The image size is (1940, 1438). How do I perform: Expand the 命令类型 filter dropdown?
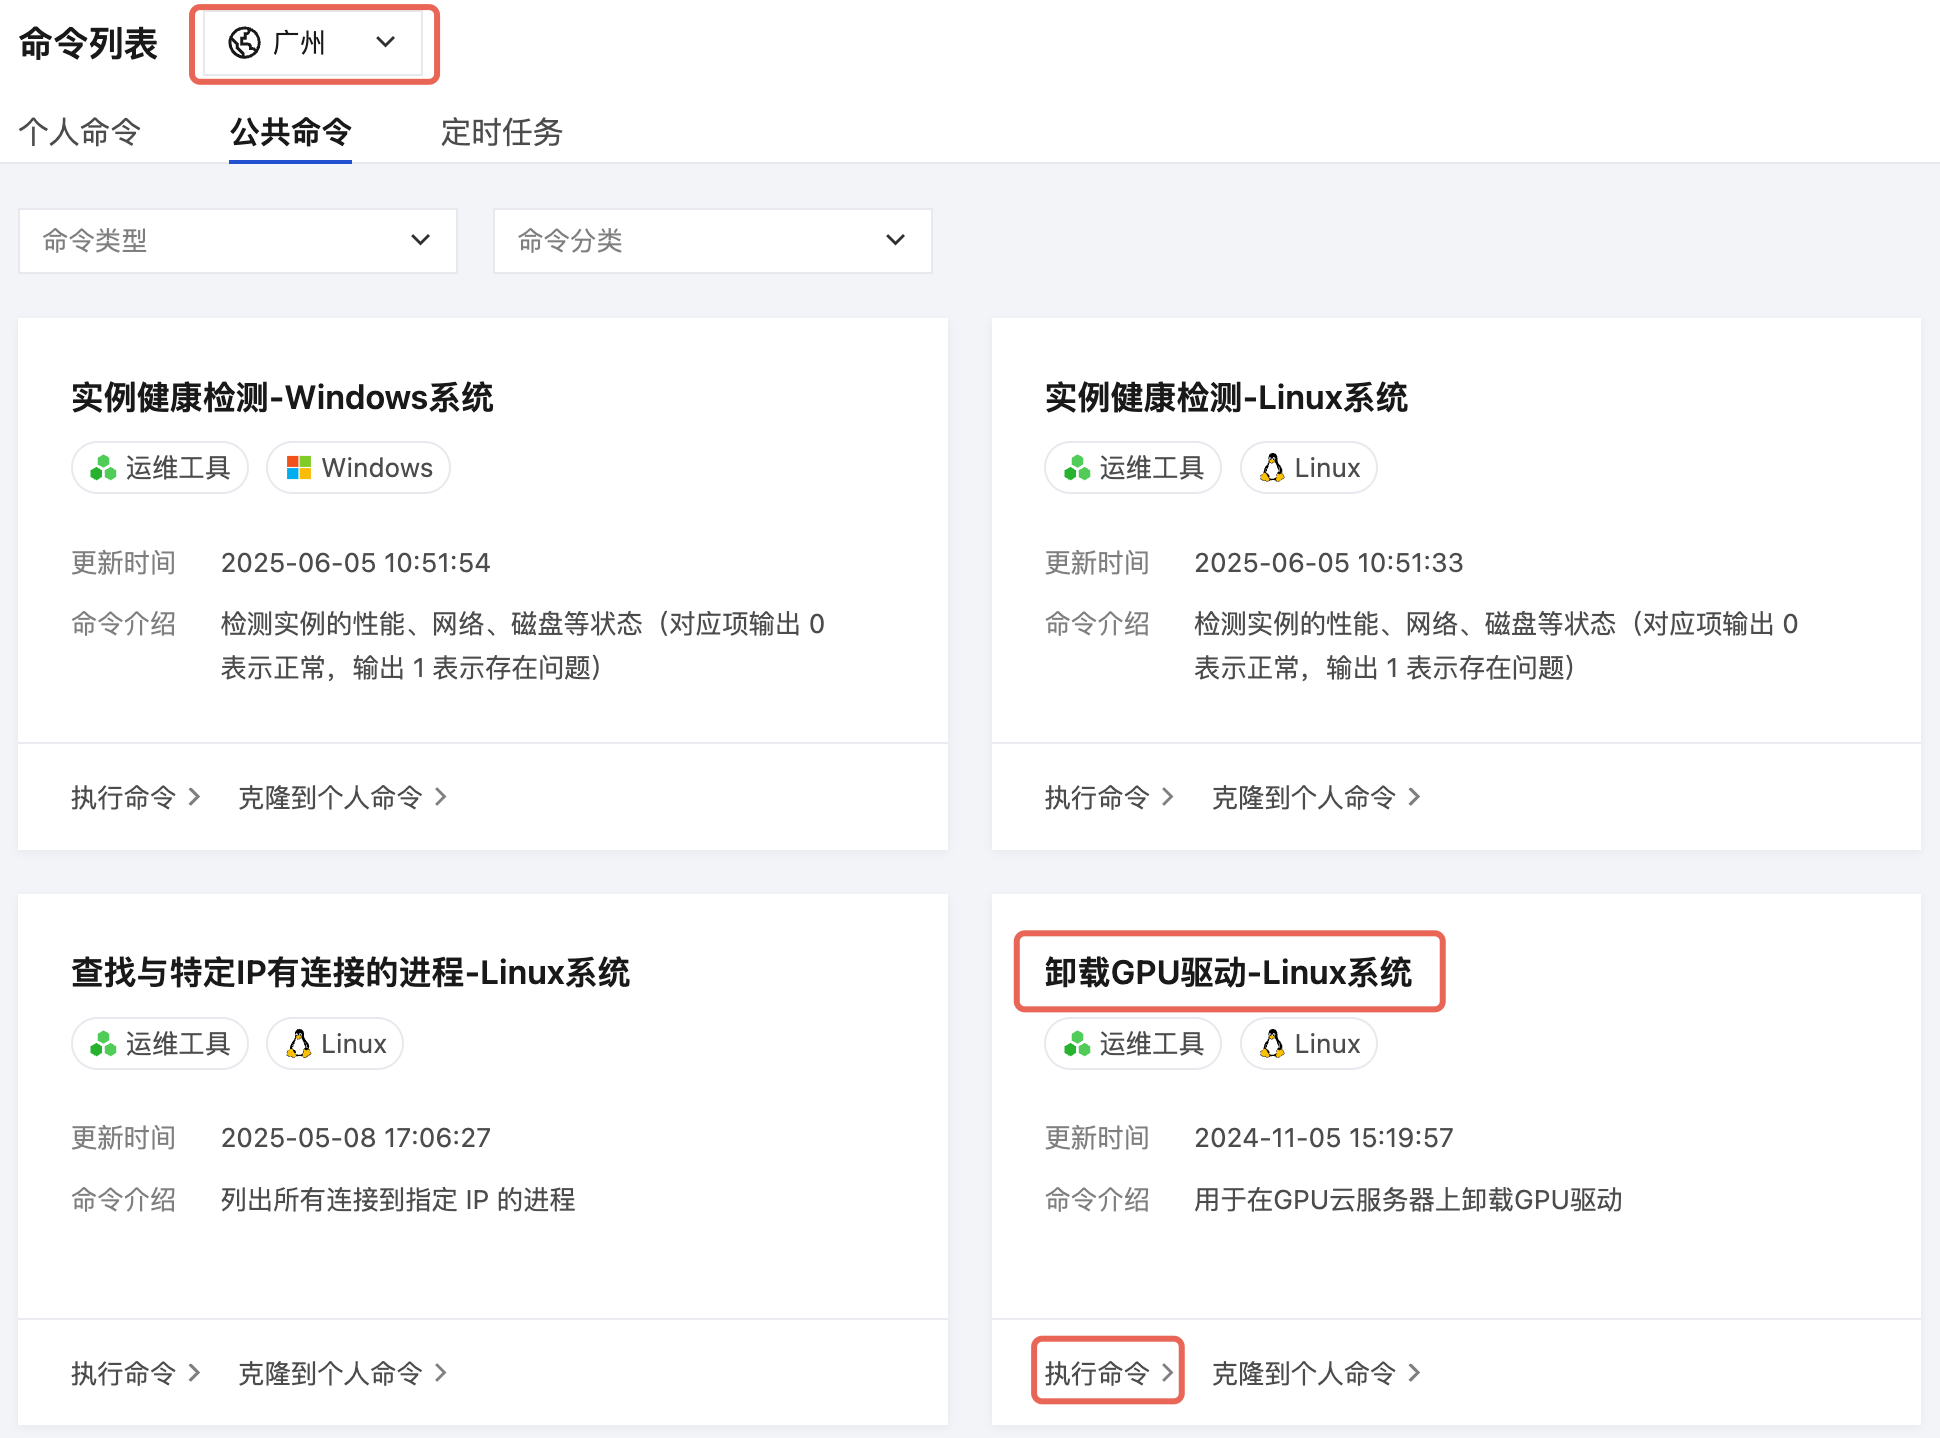238,241
